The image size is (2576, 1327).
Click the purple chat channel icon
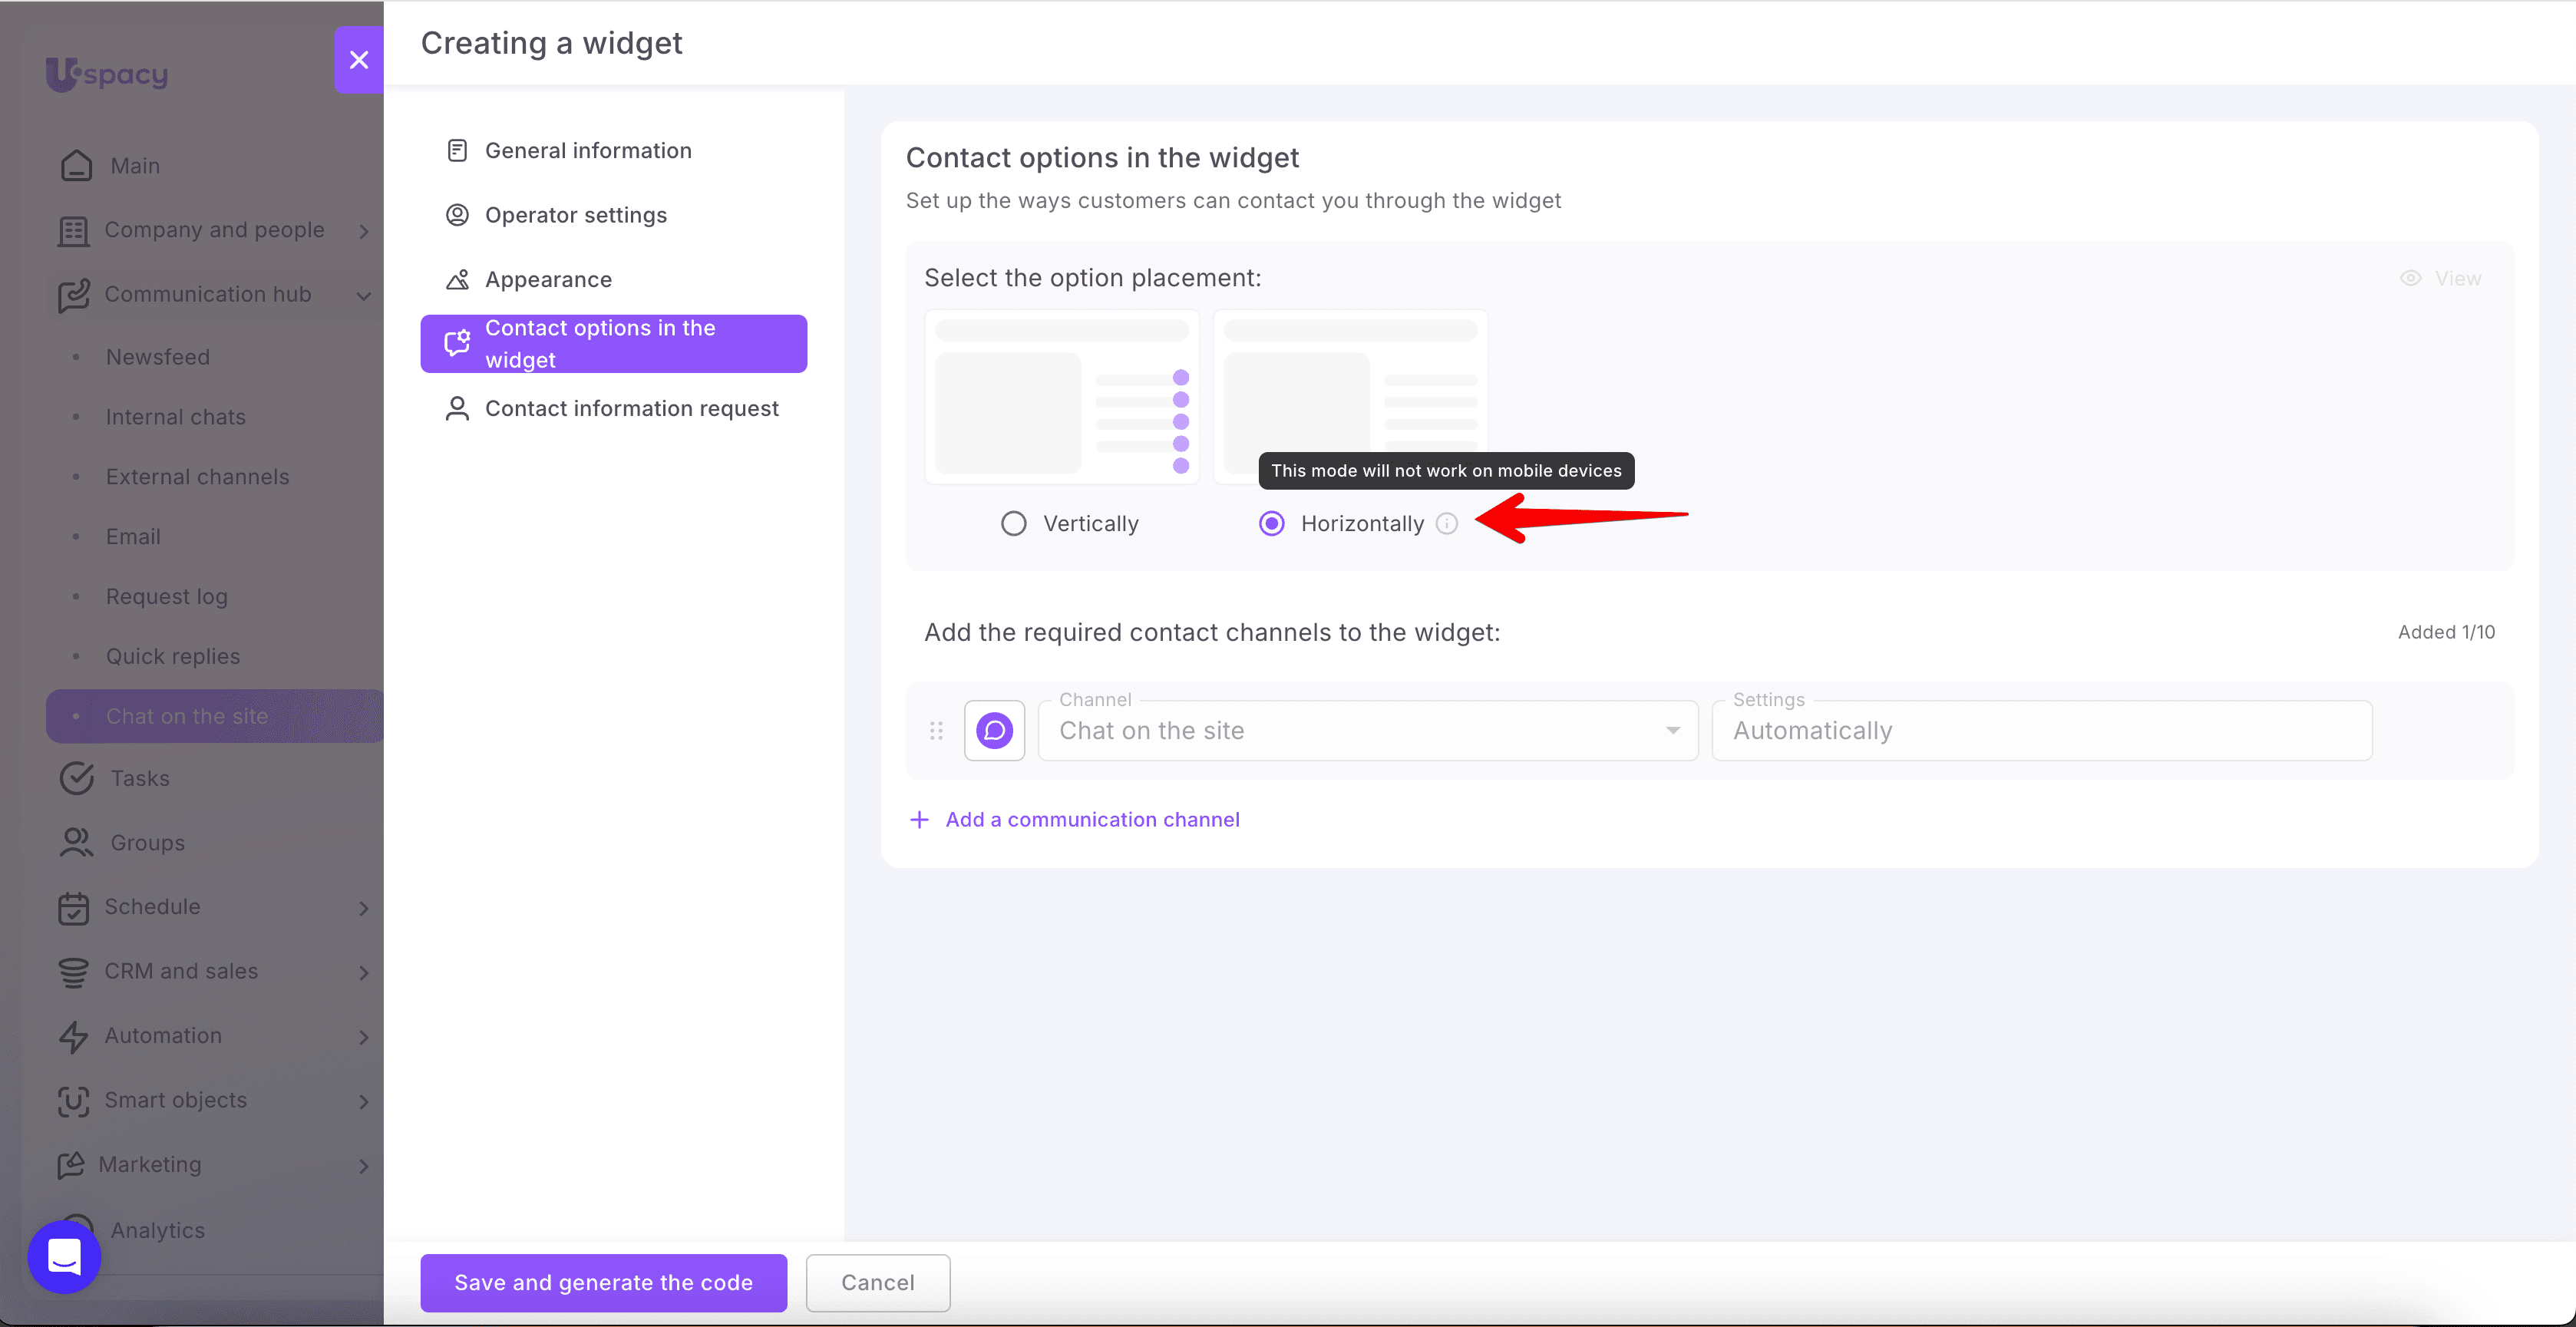coord(994,731)
